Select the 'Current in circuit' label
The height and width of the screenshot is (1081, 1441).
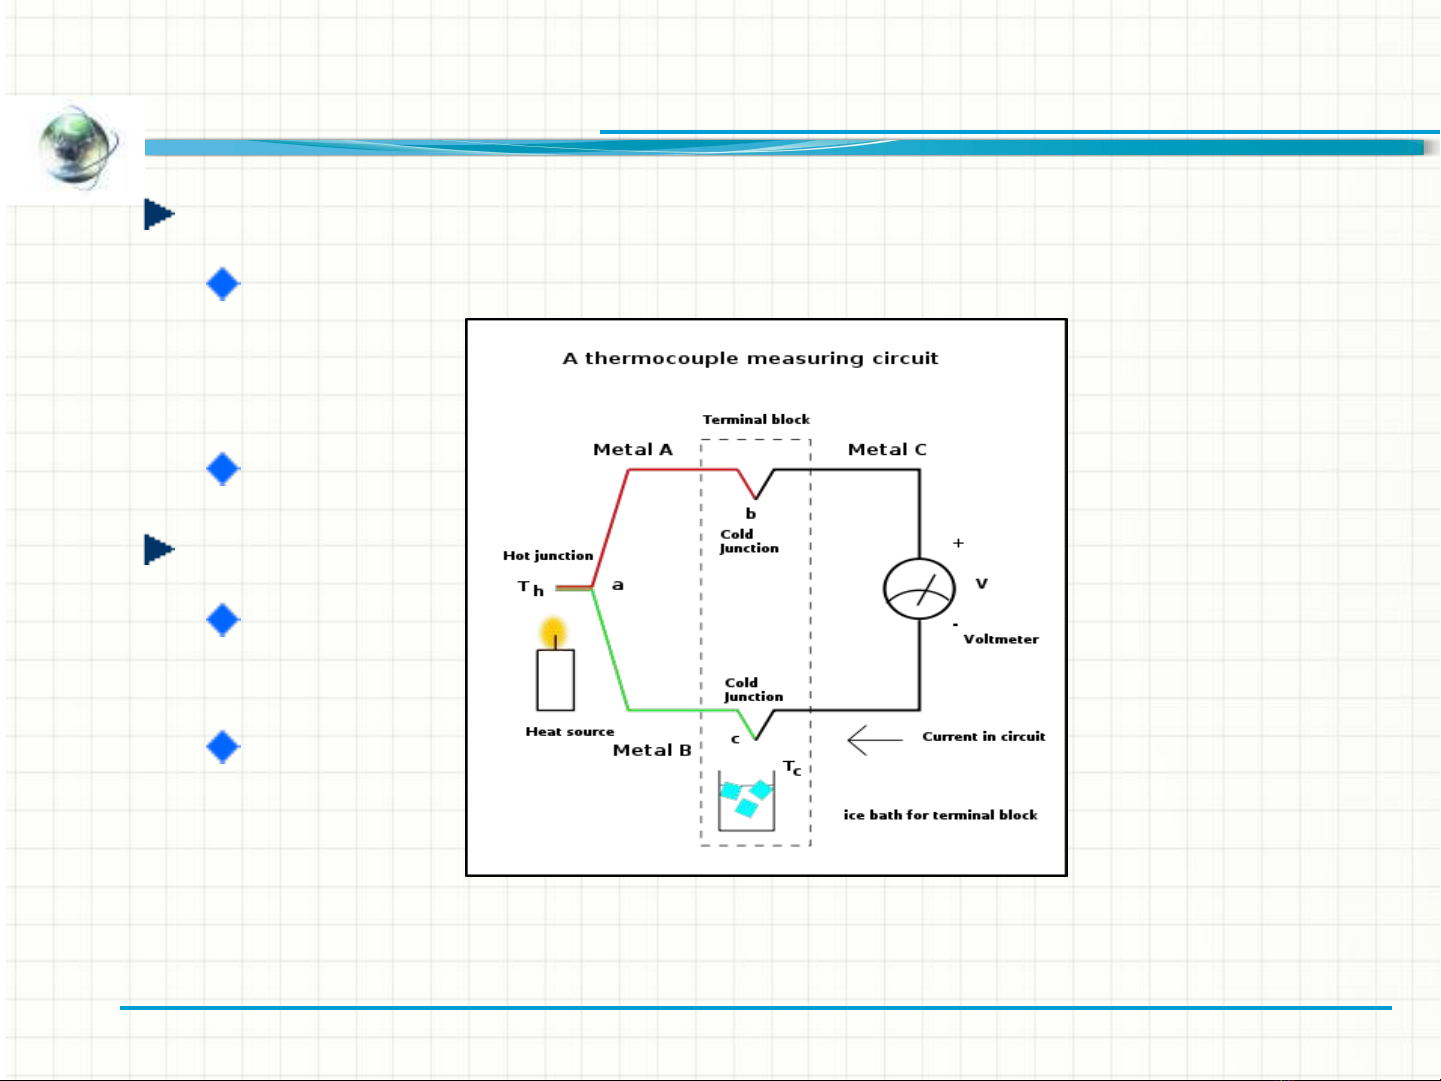(983, 736)
